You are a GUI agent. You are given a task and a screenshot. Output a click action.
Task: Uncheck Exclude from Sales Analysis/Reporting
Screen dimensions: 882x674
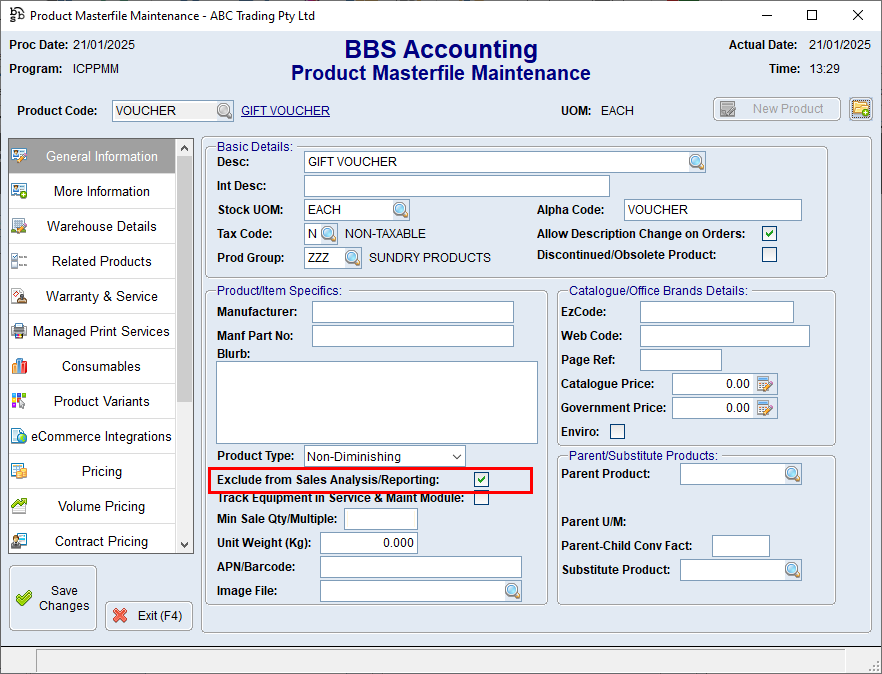[482, 480]
